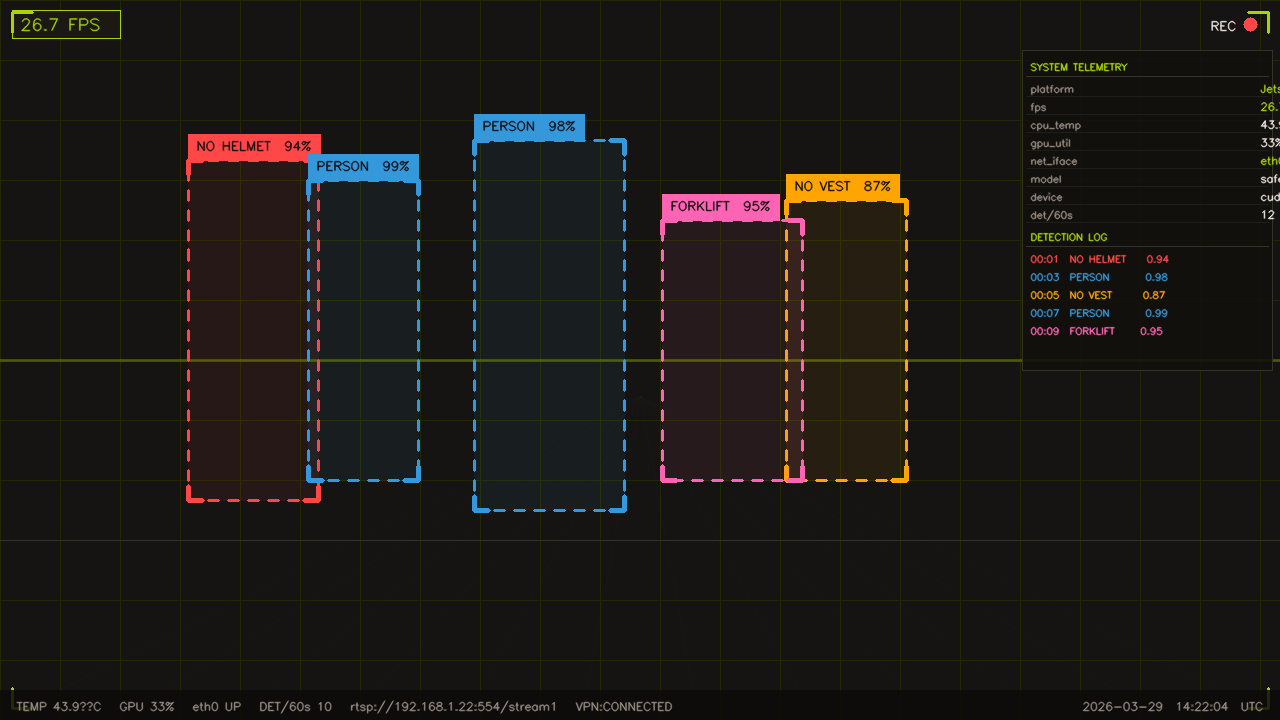
Task: Expand the platform row showing Jetson
Action: point(1100,89)
